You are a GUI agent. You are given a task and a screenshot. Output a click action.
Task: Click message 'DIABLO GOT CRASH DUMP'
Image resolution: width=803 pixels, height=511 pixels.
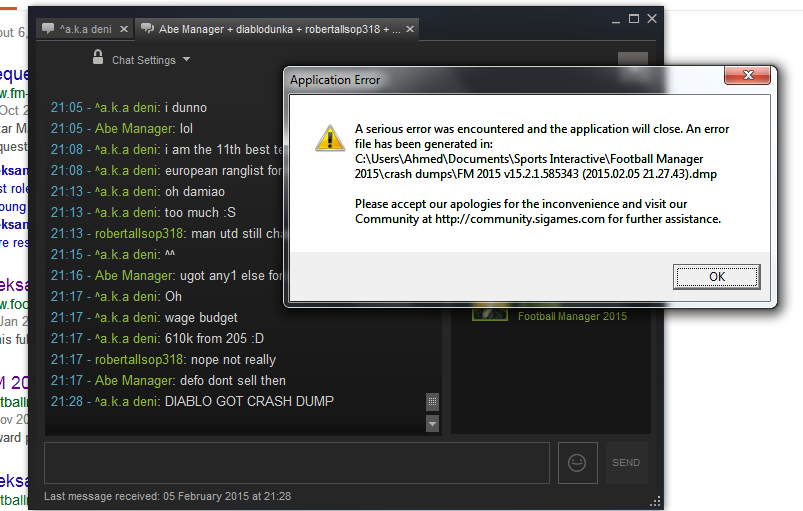249,401
